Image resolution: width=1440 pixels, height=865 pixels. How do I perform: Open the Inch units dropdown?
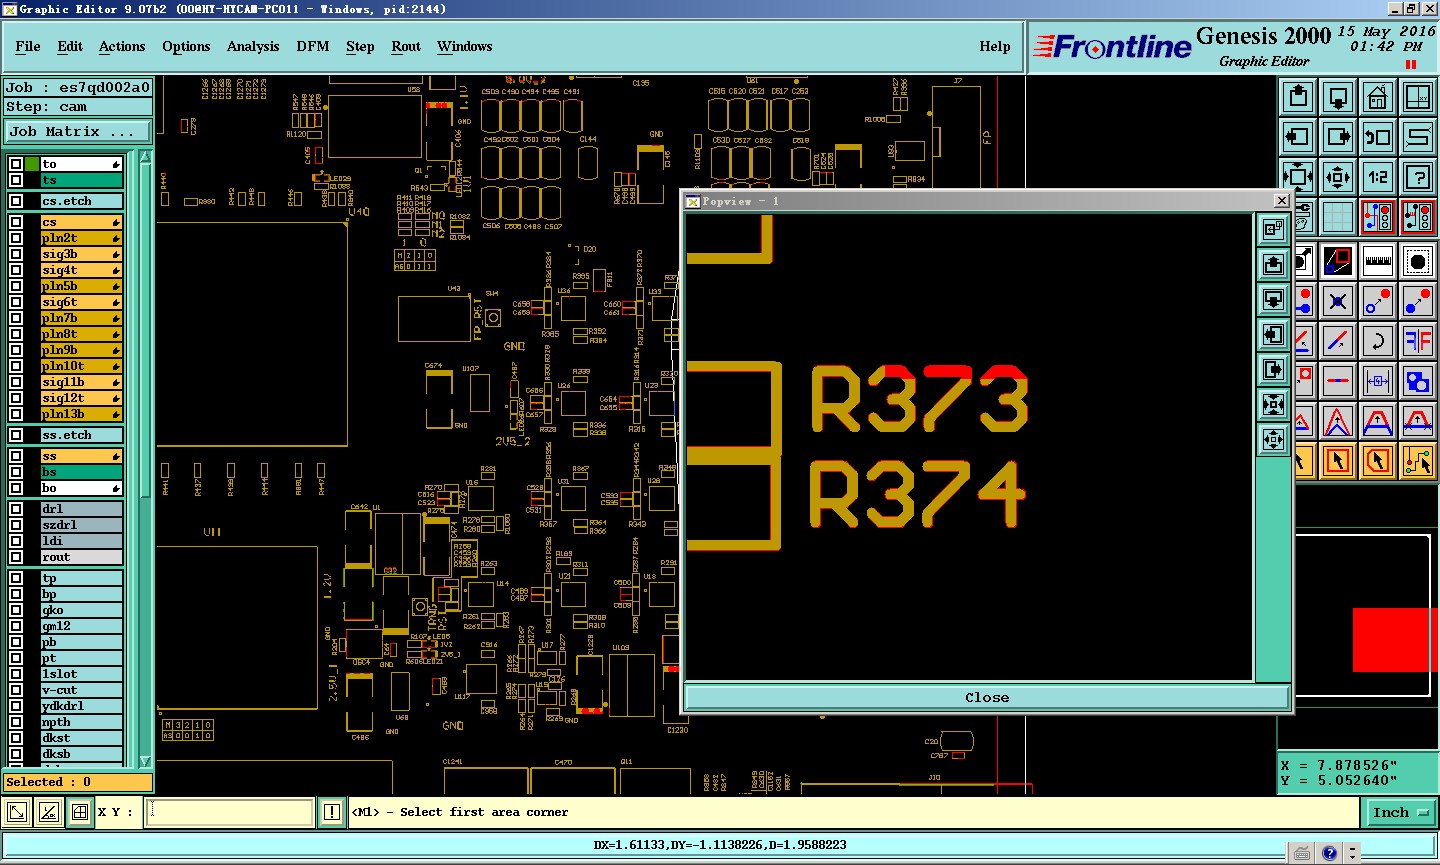[x=1399, y=813]
